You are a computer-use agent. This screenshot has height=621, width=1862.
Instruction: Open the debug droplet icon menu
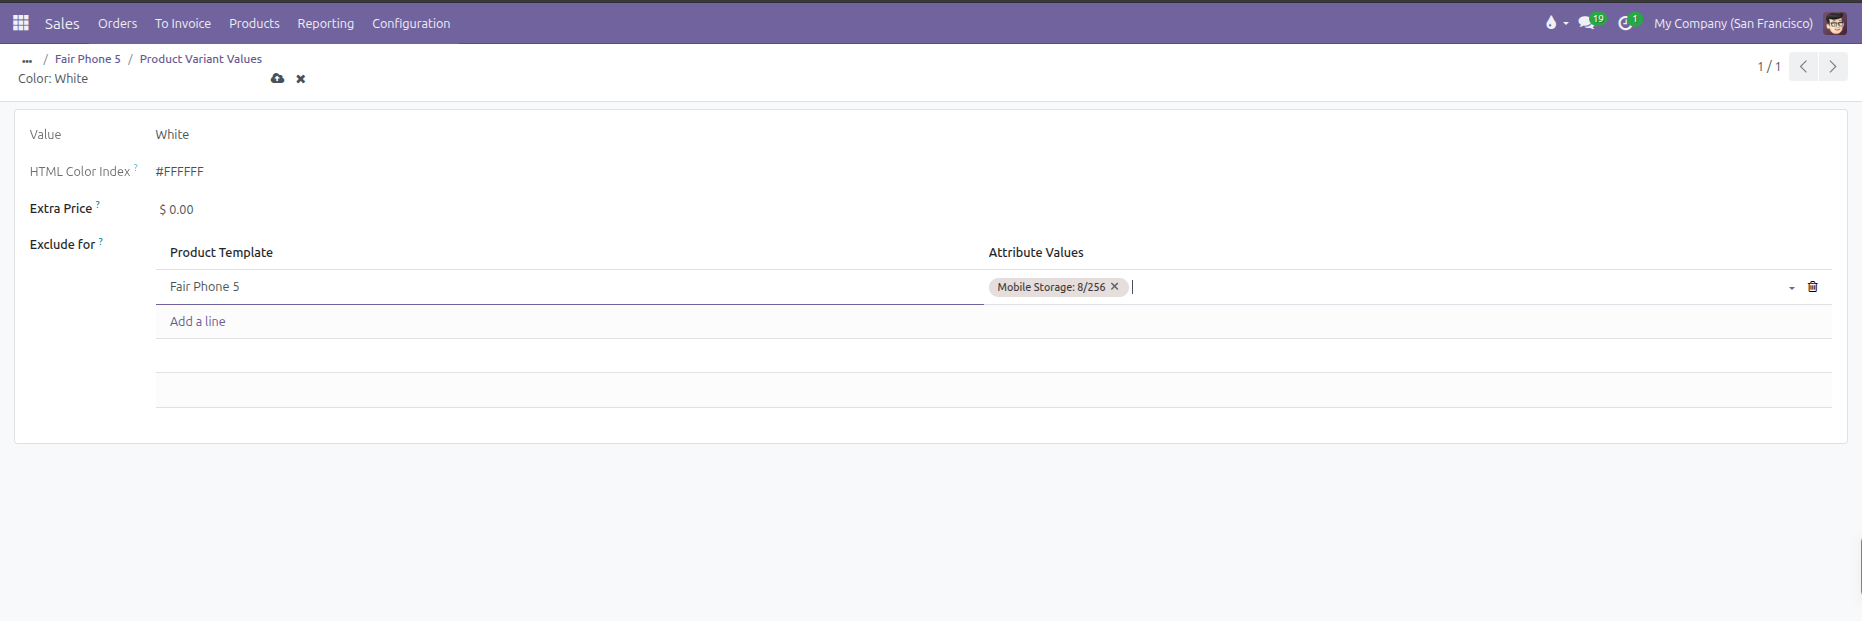[x=1556, y=22]
